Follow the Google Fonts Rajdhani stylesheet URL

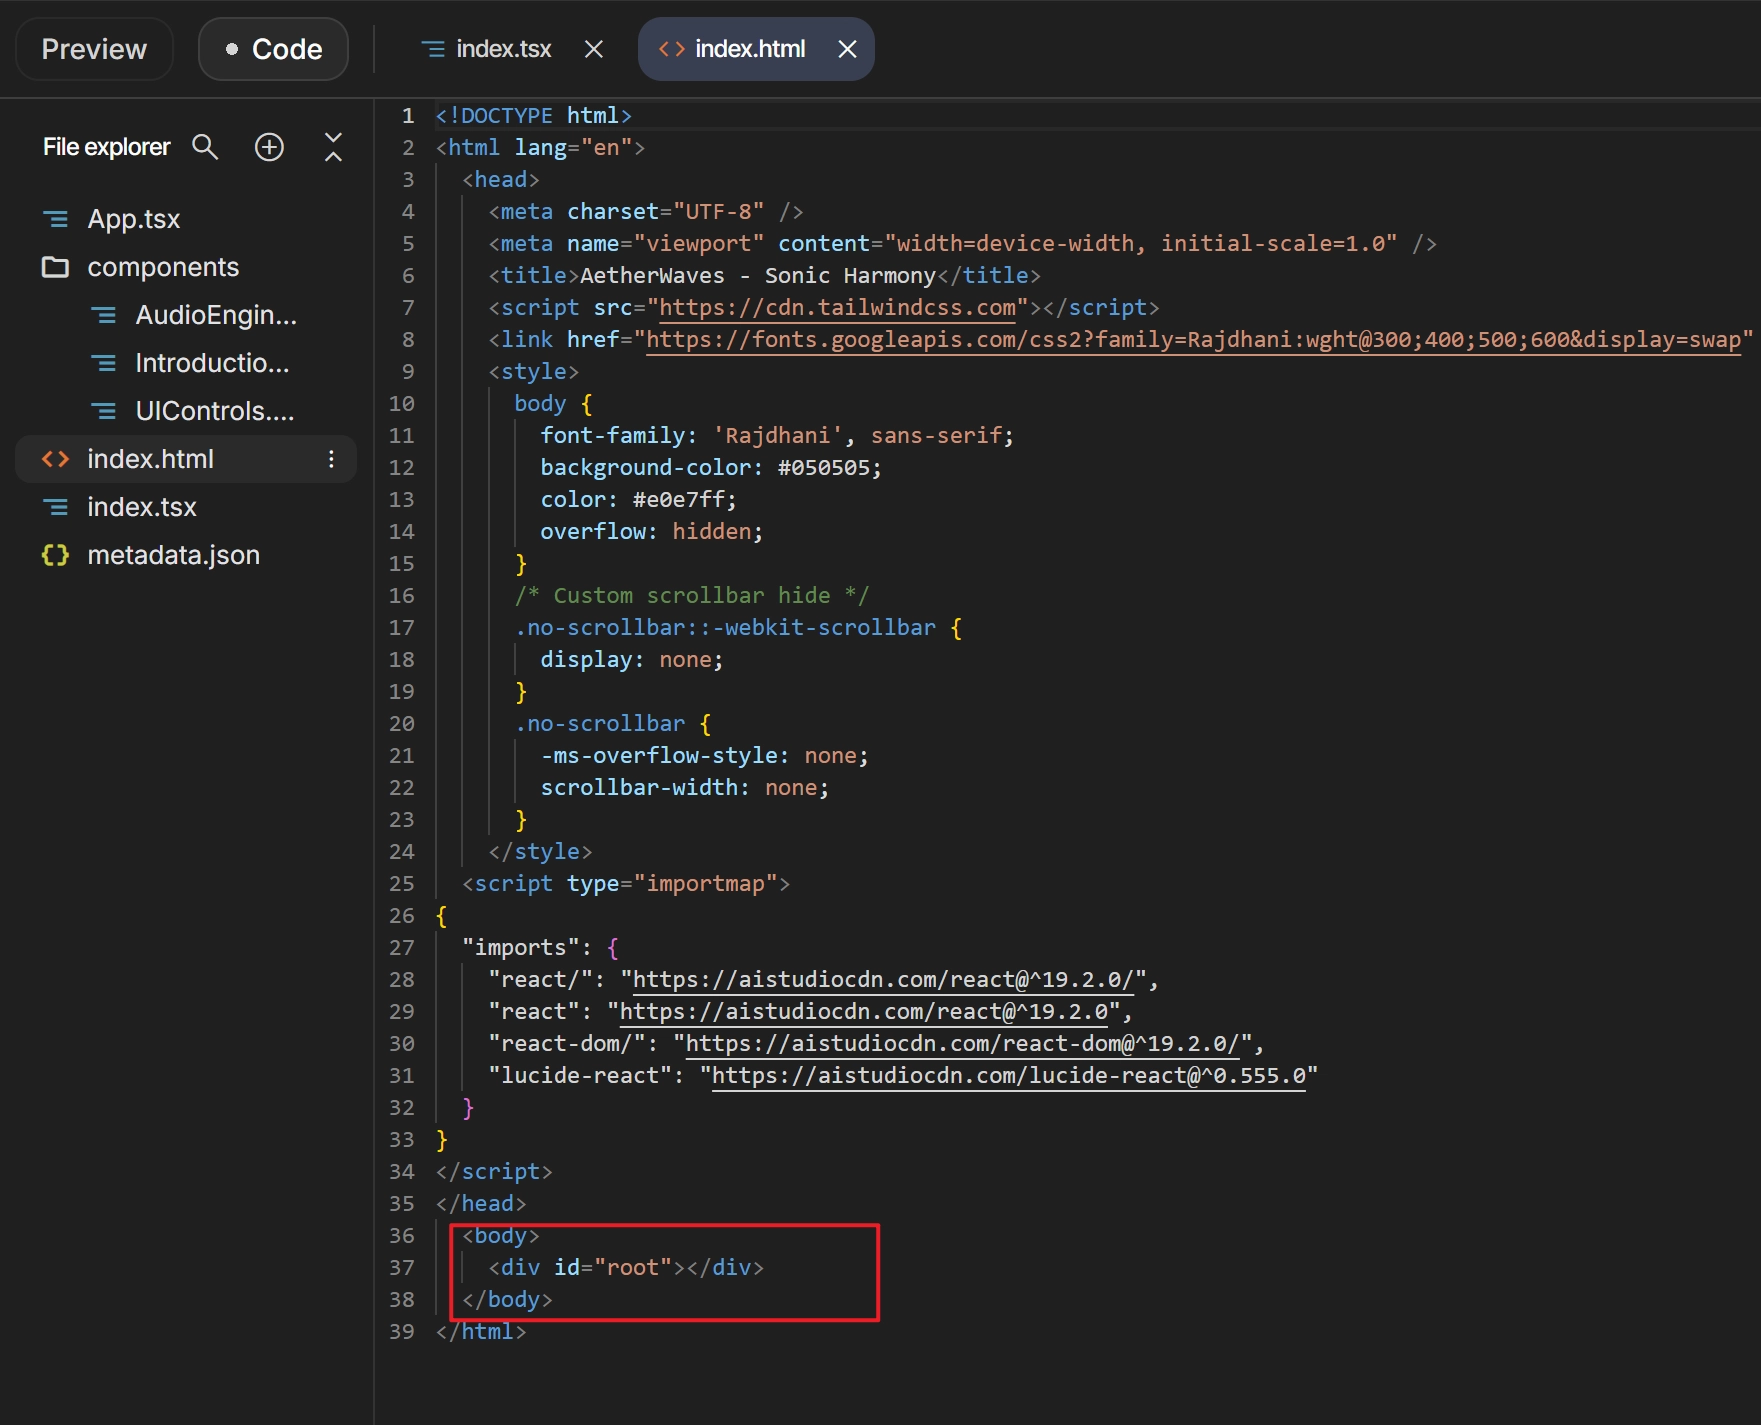pos(1193,340)
